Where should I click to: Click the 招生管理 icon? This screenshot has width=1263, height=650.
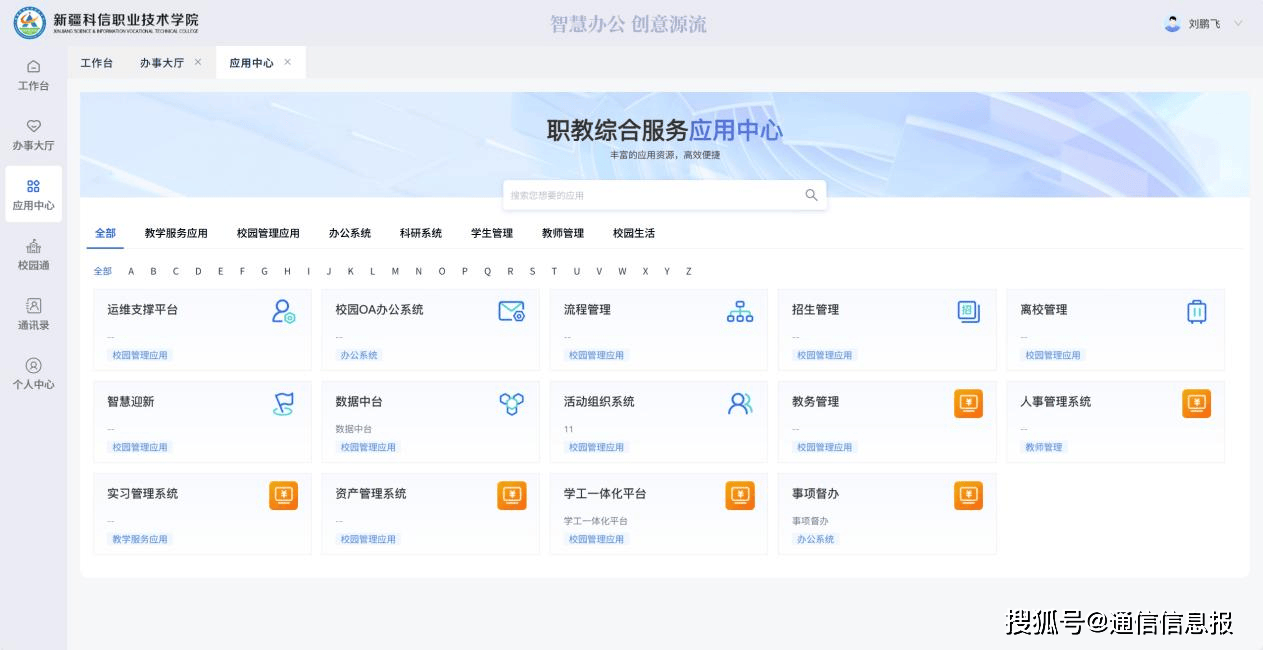[968, 311]
